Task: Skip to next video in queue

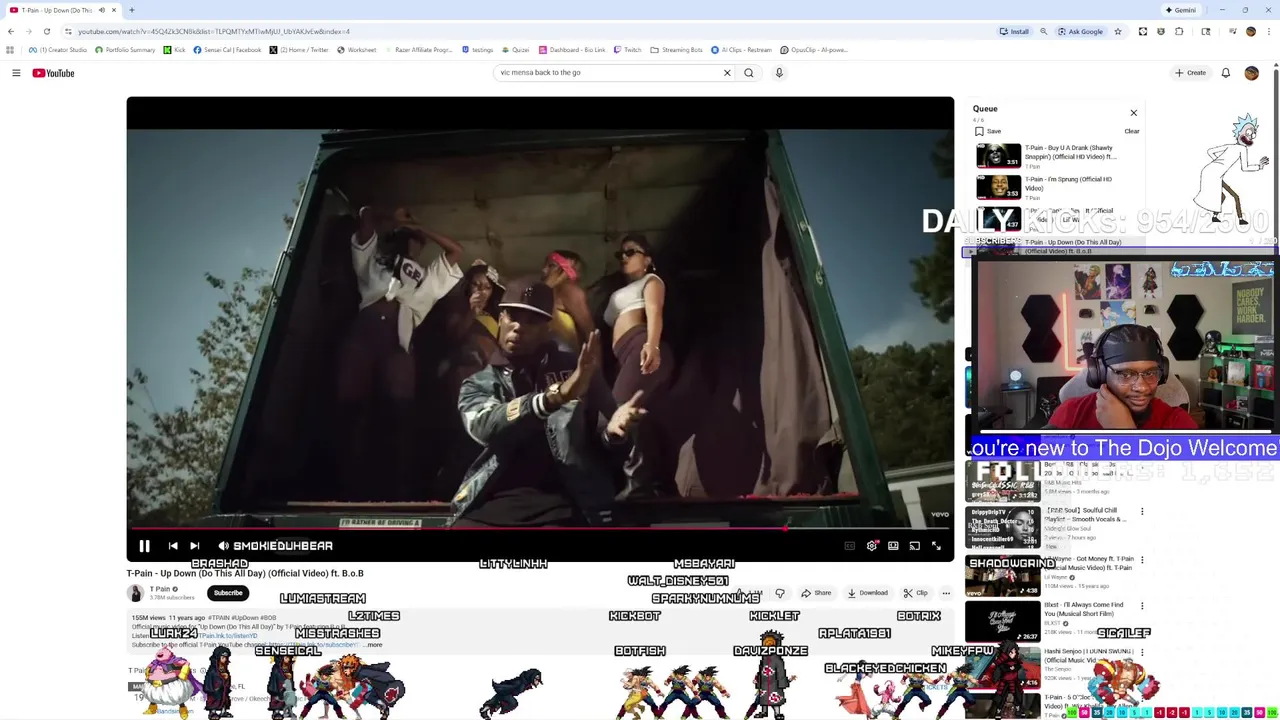Action: pyautogui.click(x=195, y=546)
